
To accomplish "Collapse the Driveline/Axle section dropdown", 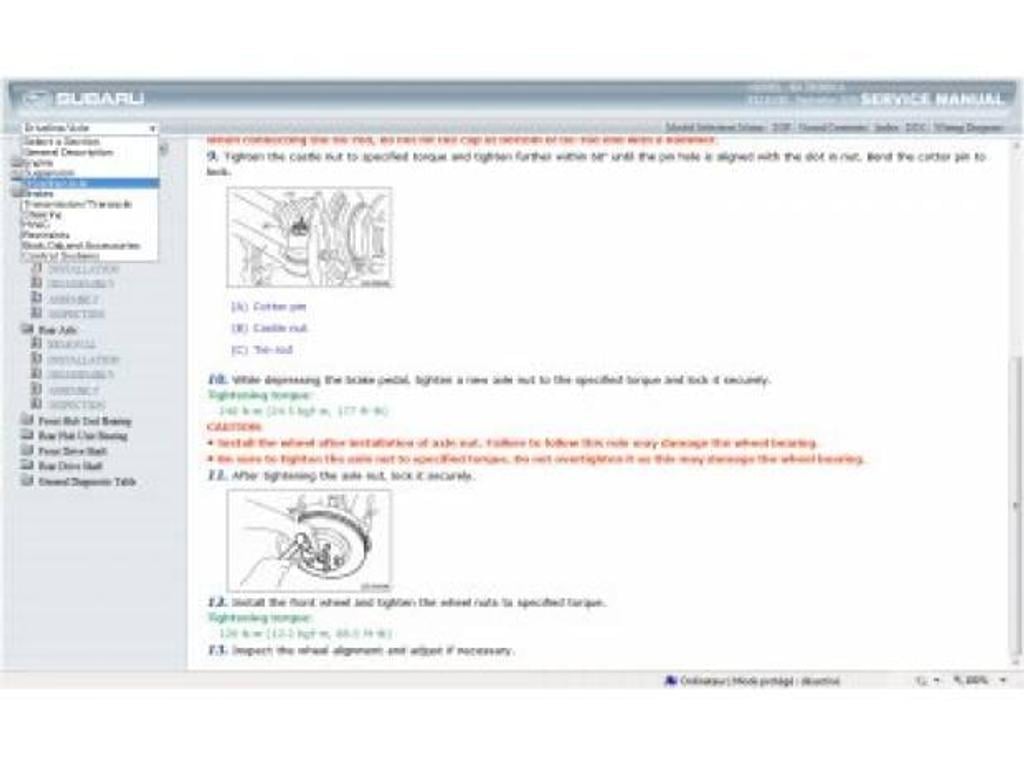I will [152, 129].
